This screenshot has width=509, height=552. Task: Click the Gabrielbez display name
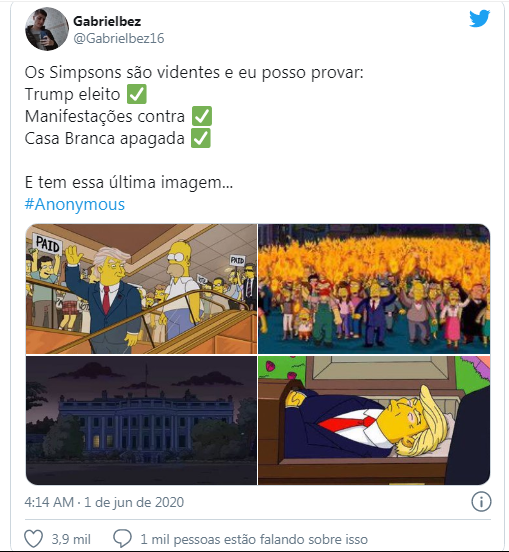pos(107,21)
